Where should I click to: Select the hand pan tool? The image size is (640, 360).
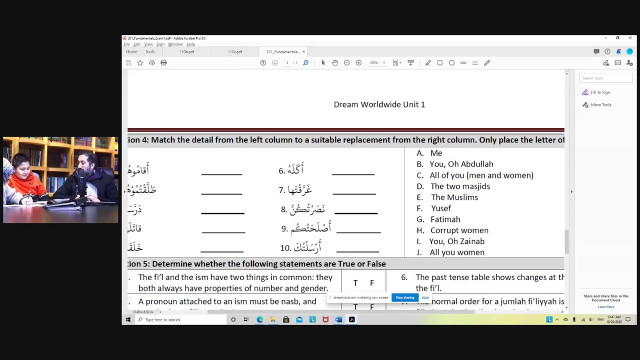click(x=335, y=63)
